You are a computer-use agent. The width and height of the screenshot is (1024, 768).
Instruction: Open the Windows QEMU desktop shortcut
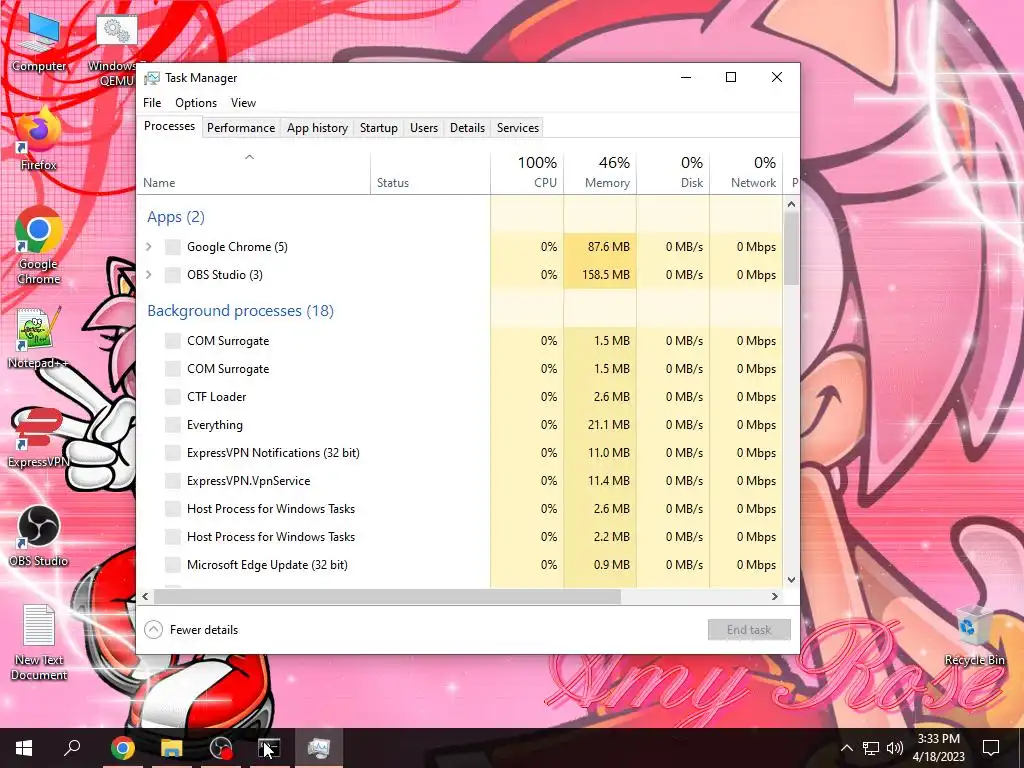pos(117,49)
